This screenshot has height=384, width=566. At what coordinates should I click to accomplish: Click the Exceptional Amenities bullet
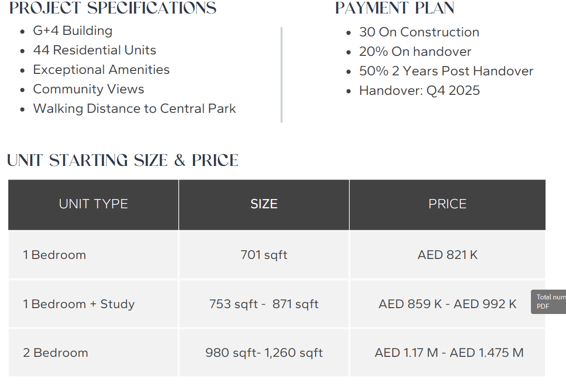101,70
